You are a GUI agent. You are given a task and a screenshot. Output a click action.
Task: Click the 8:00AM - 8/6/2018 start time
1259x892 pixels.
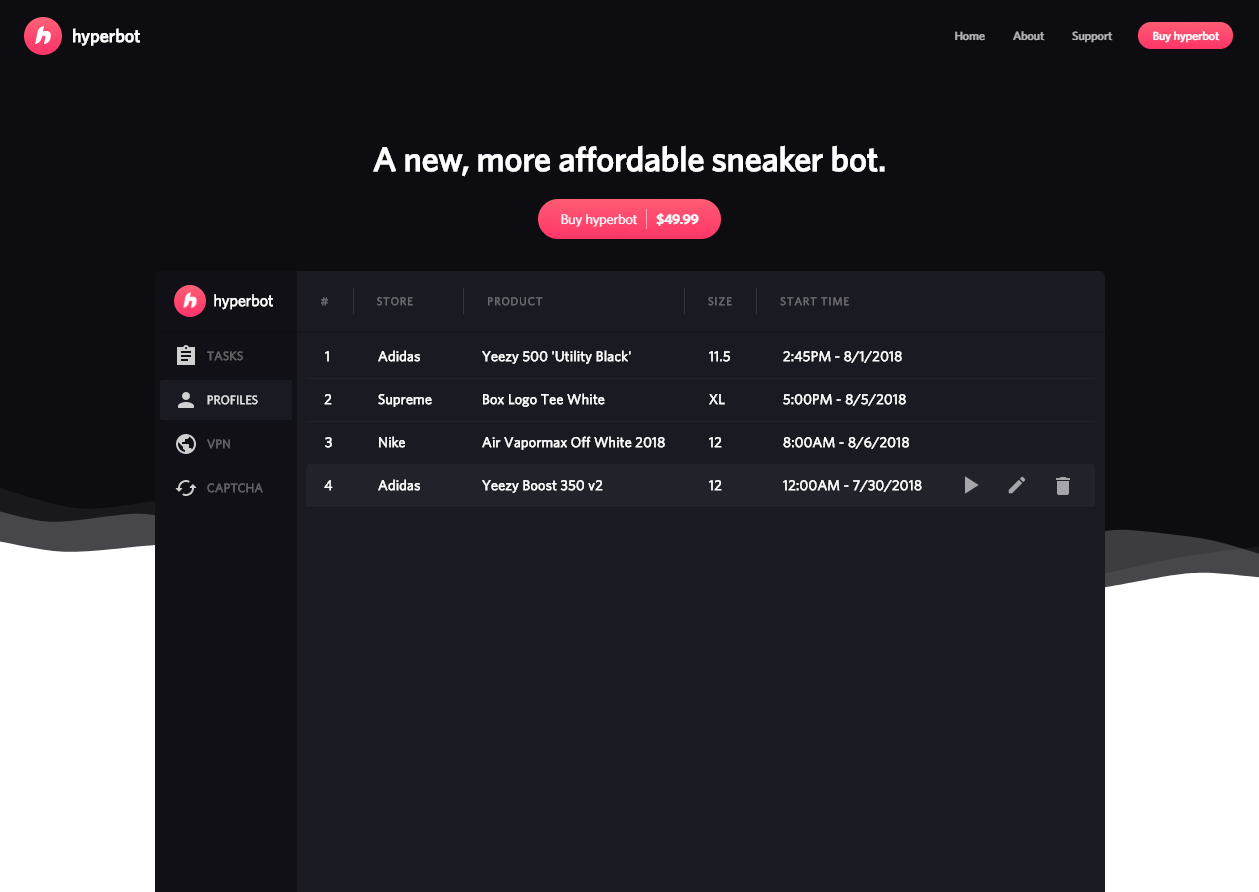[x=846, y=443]
